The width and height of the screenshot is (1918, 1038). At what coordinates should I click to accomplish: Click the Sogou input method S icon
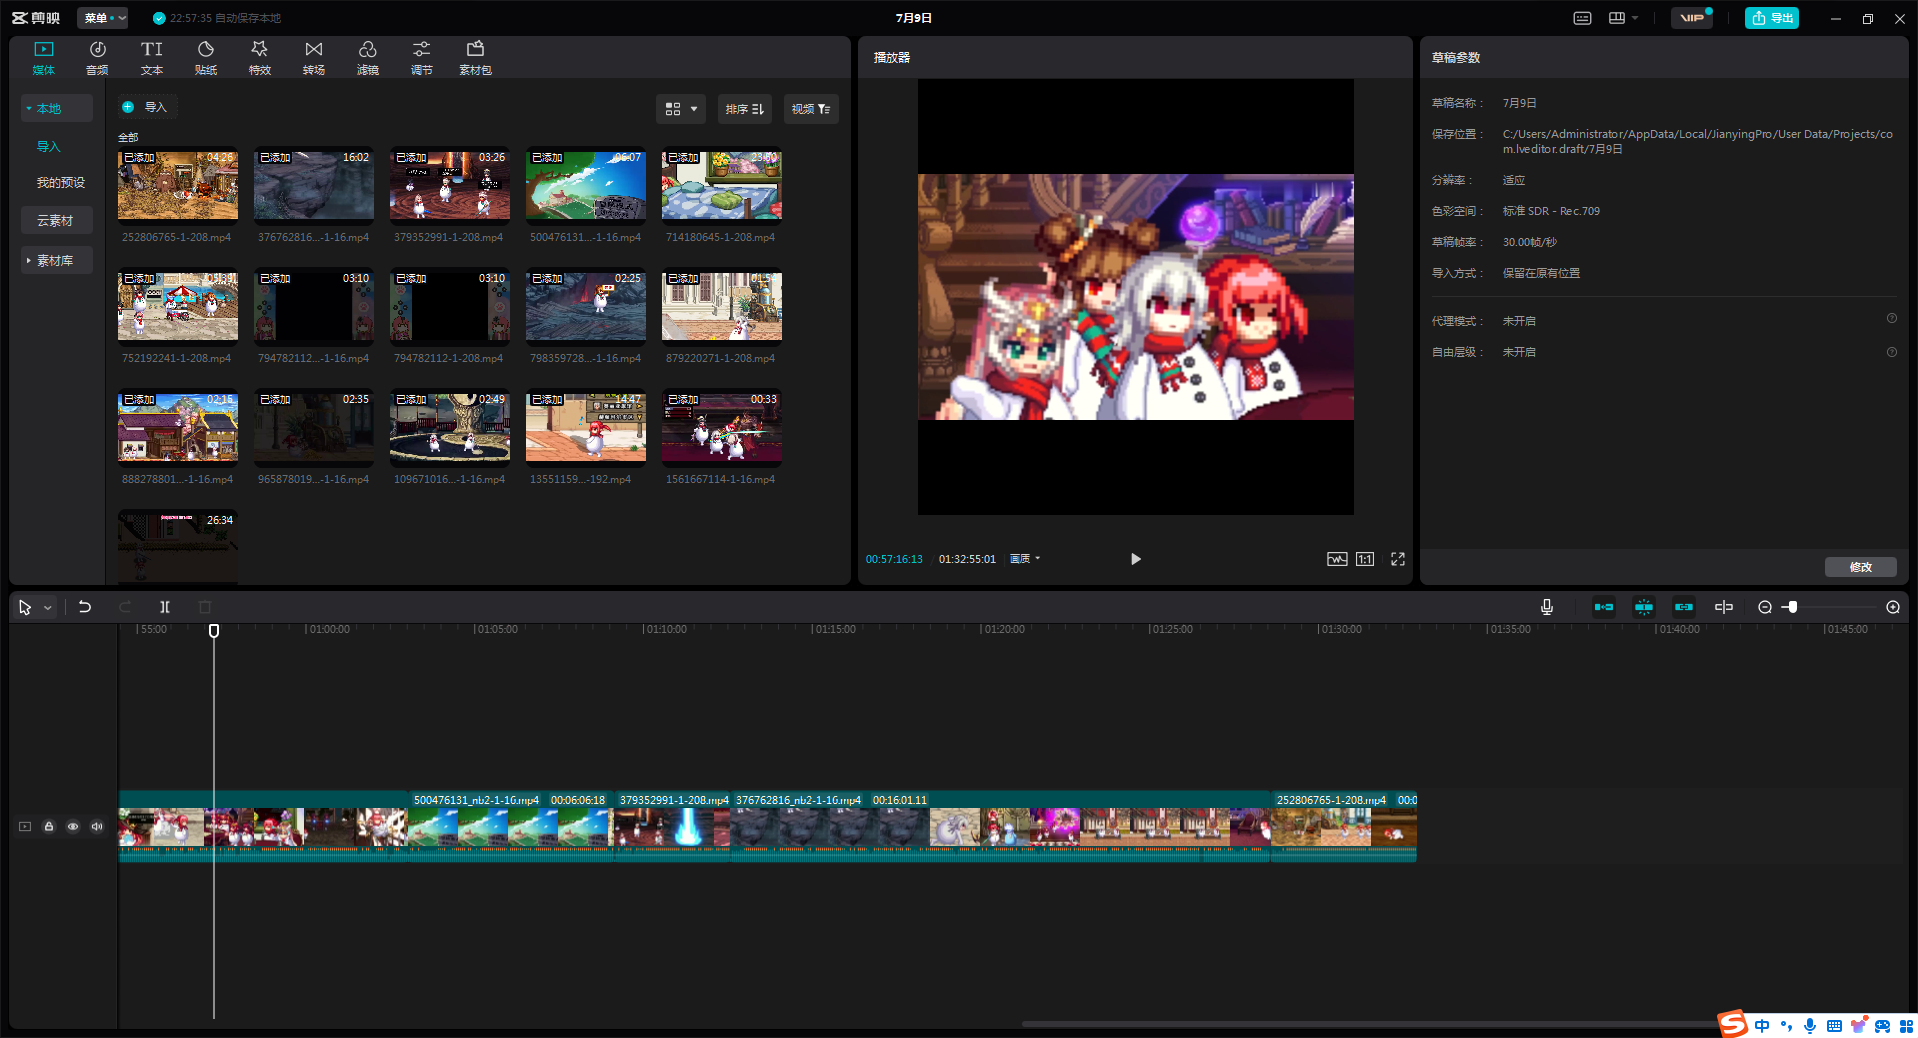click(1733, 1024)
